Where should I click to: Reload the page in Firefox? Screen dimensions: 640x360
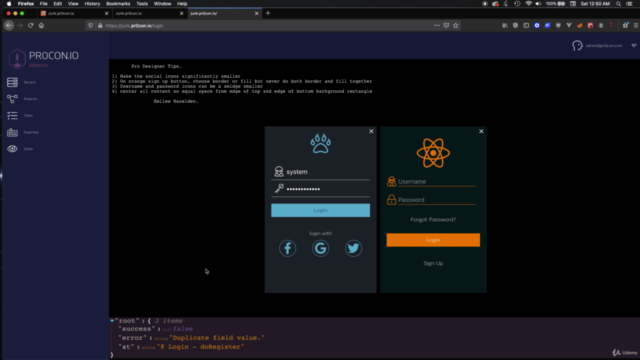pos(31,25)
